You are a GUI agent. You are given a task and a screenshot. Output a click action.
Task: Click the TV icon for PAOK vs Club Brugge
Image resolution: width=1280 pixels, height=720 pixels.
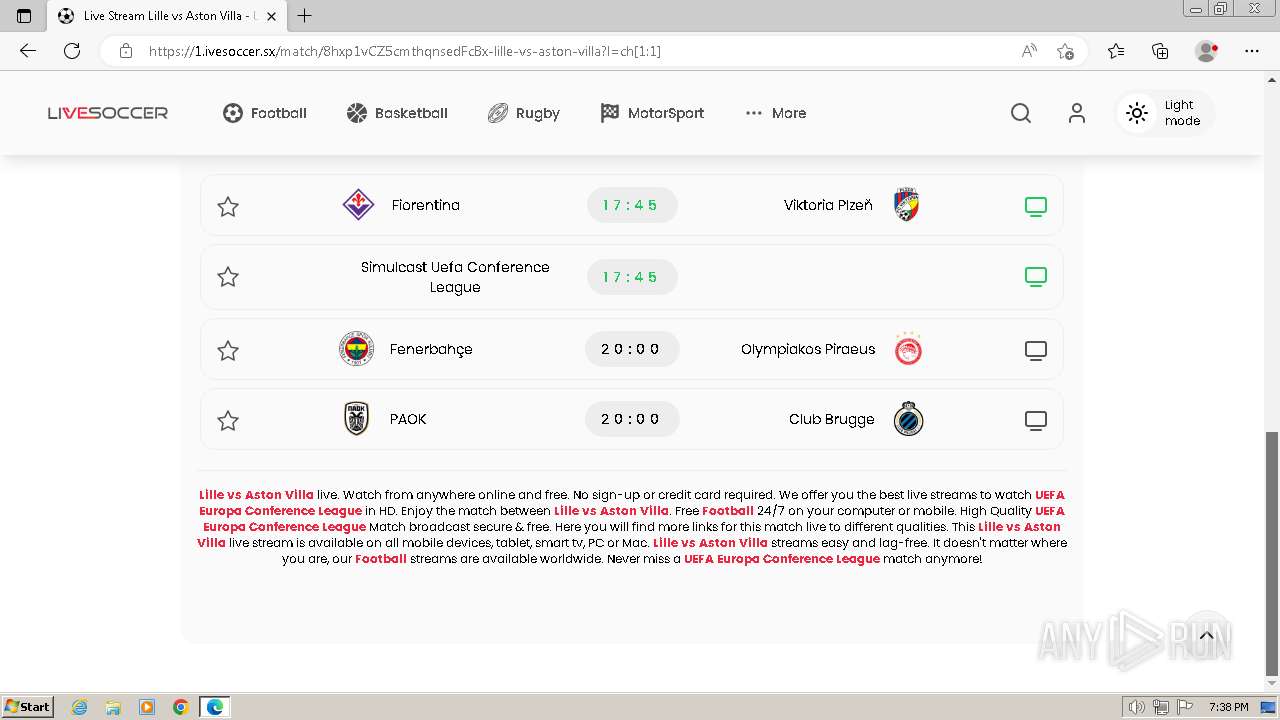click(x=1036, y=421)
